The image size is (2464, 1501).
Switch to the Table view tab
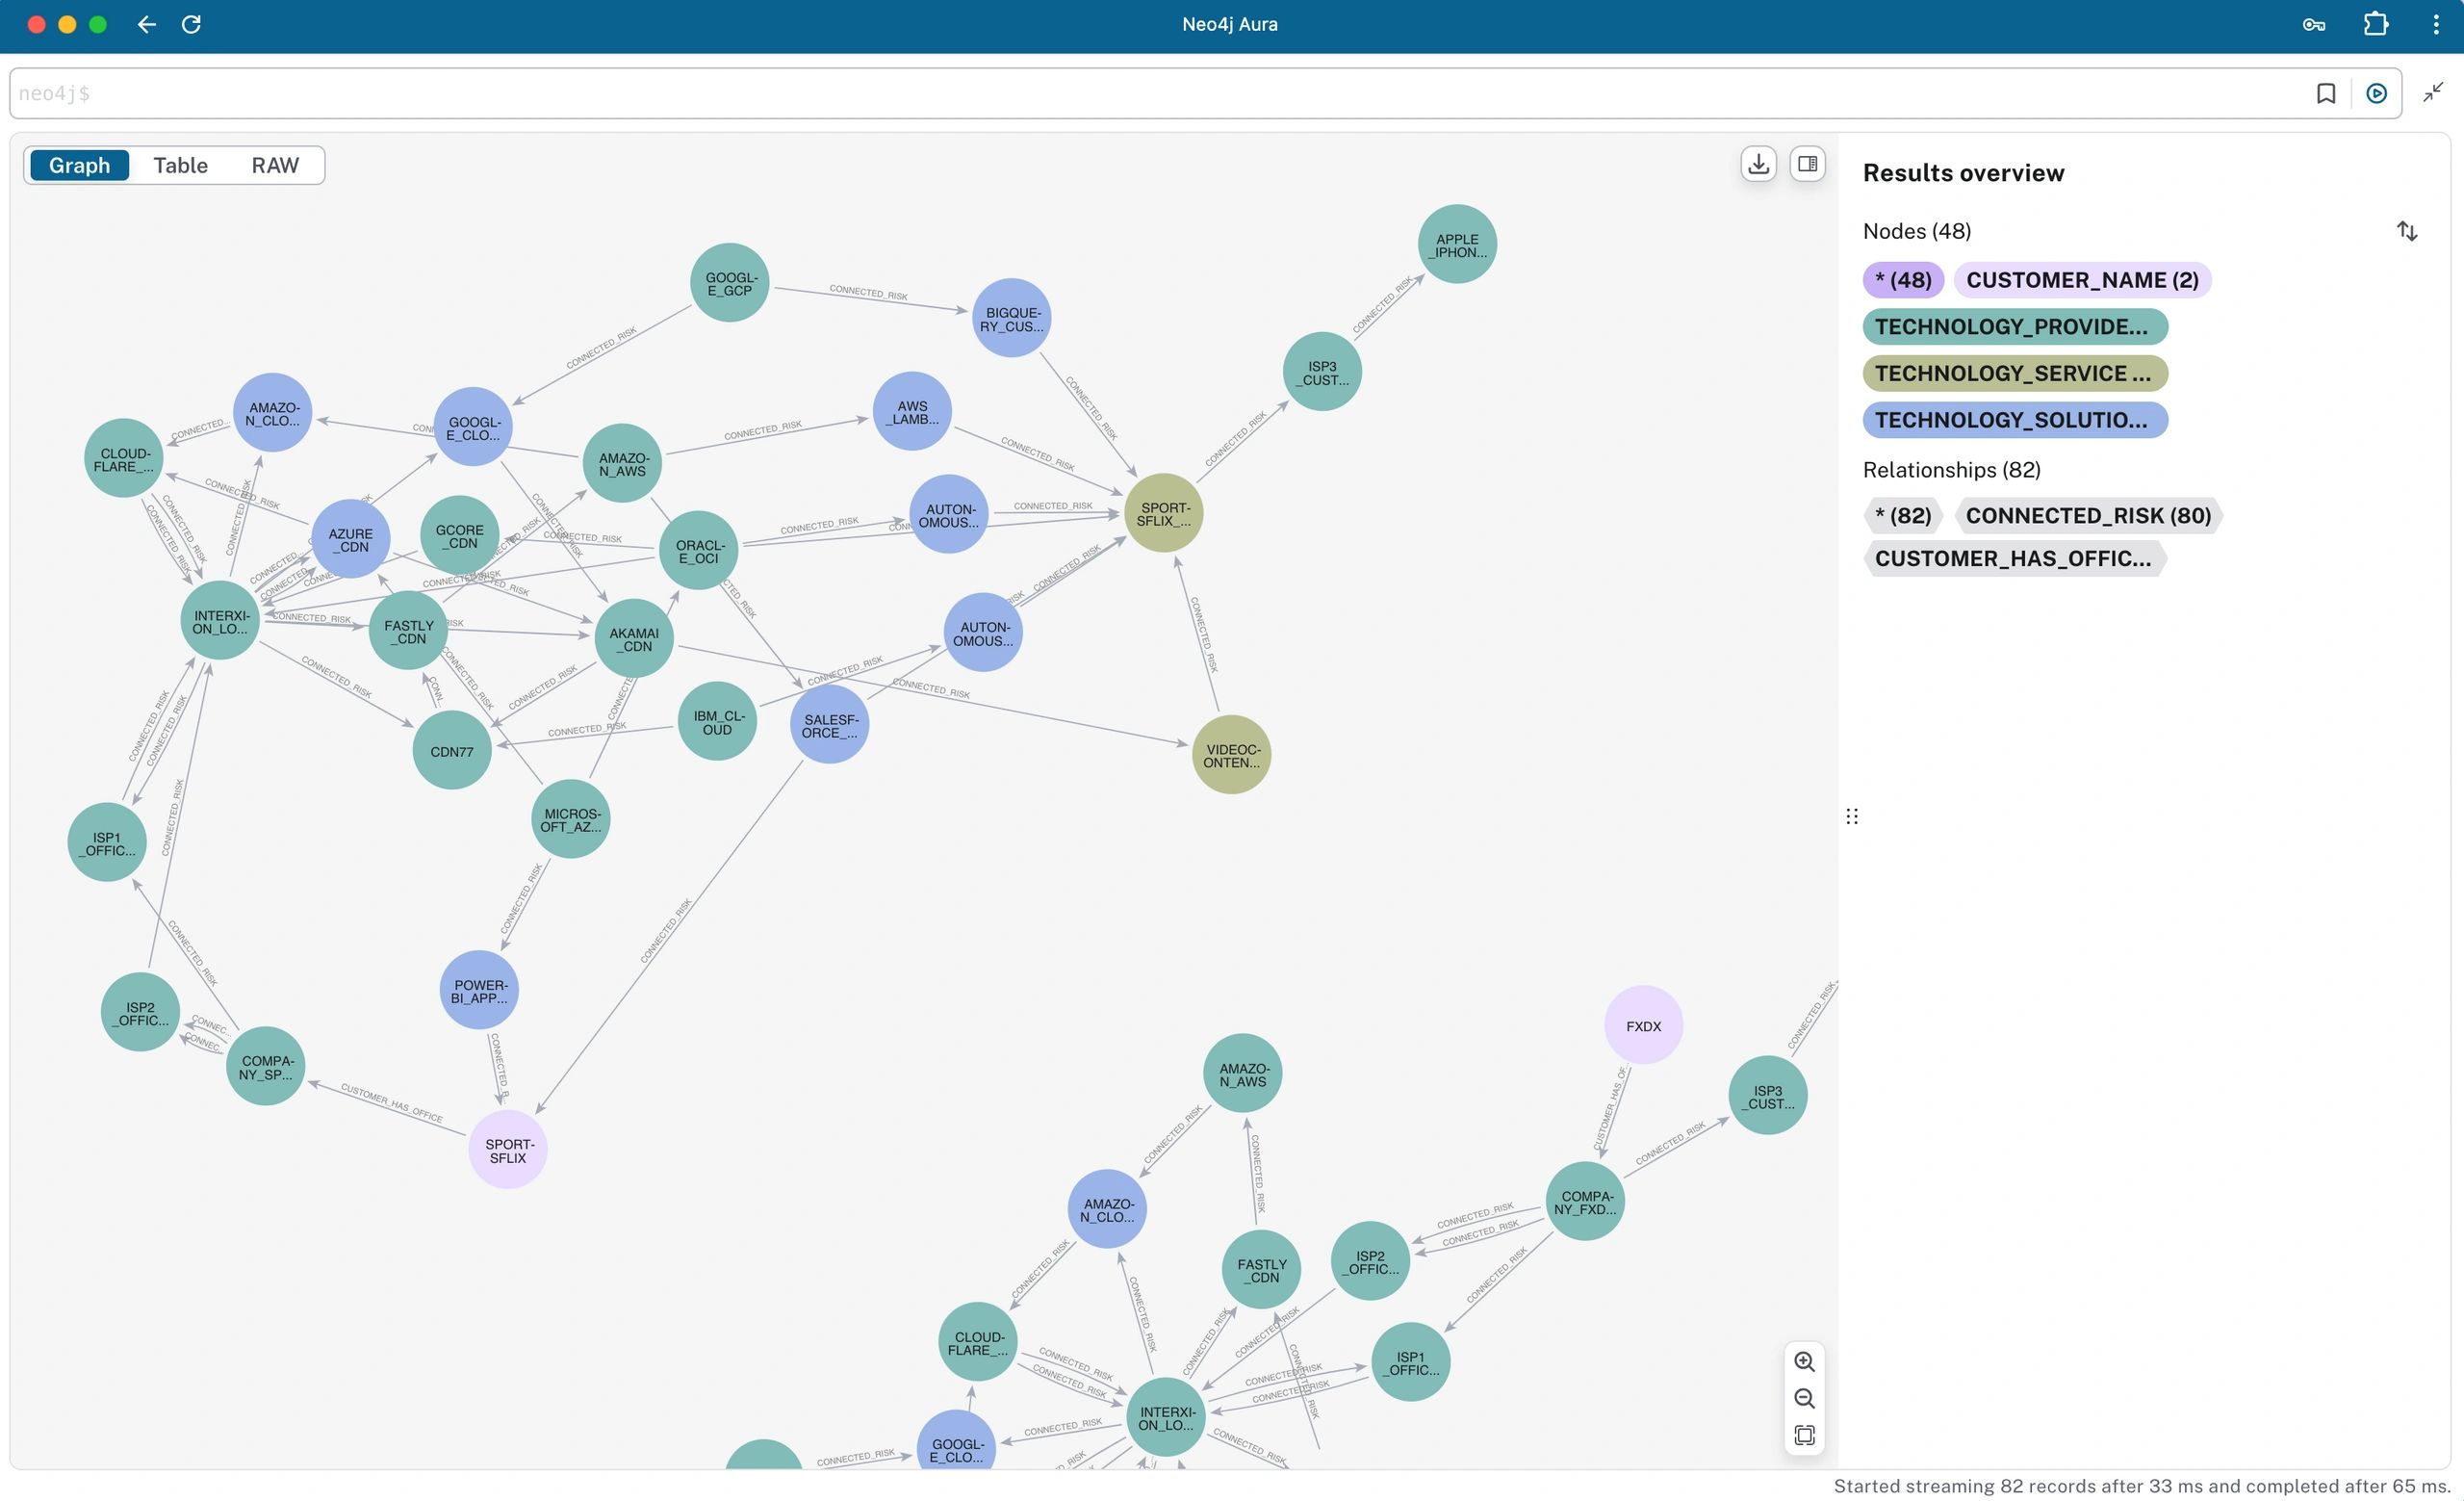pyautogui.click(x=180, y=165)
